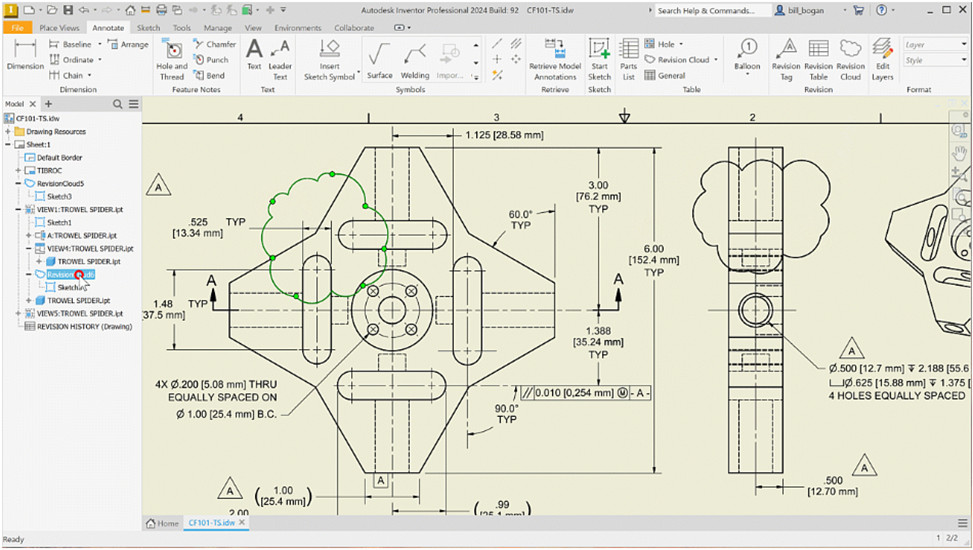This screenshot has width=973, height=550.
Task: Select the Surface texture symbol
Action: (379, 60)
